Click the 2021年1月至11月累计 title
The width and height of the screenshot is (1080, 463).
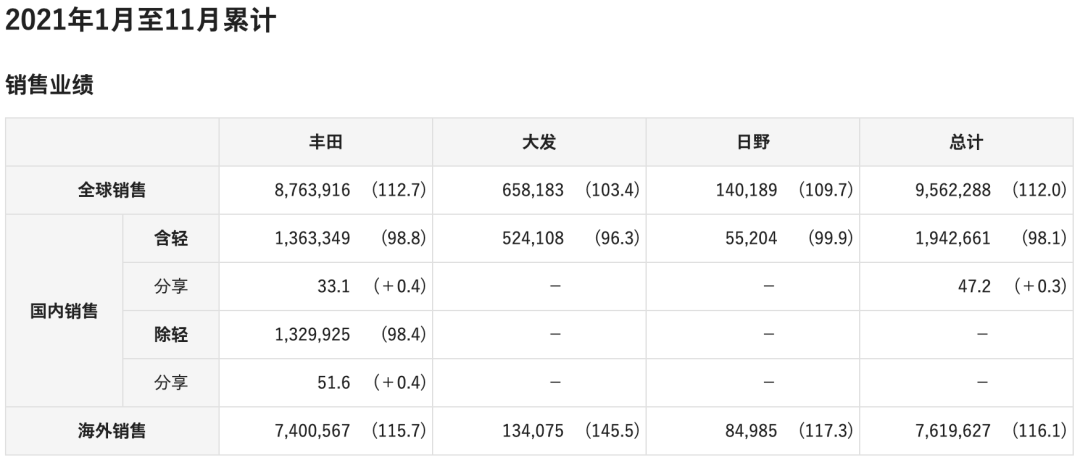[x=139, y=21]
